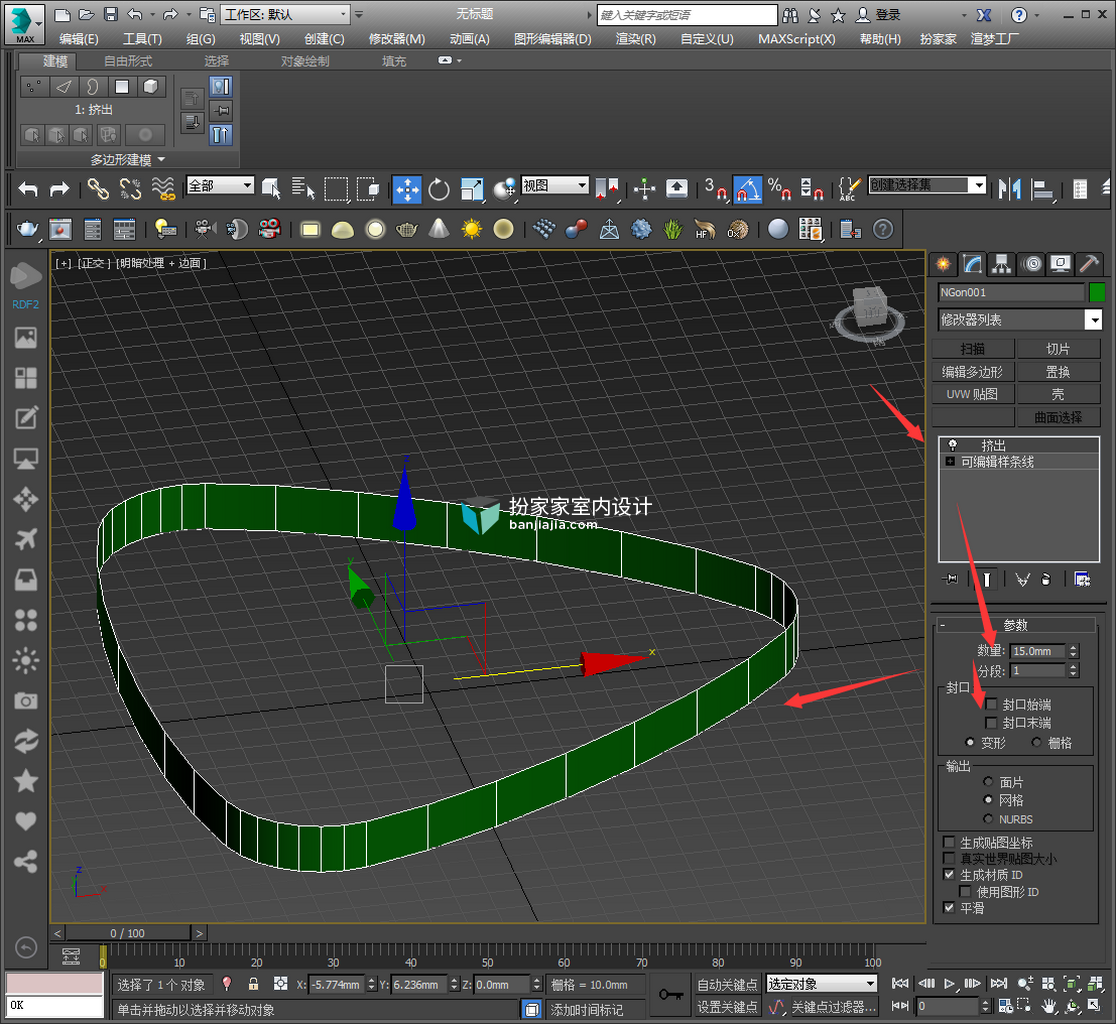Click the Play Animation button
Screen dimensions: 1116x1024
(x=949, y=984)
